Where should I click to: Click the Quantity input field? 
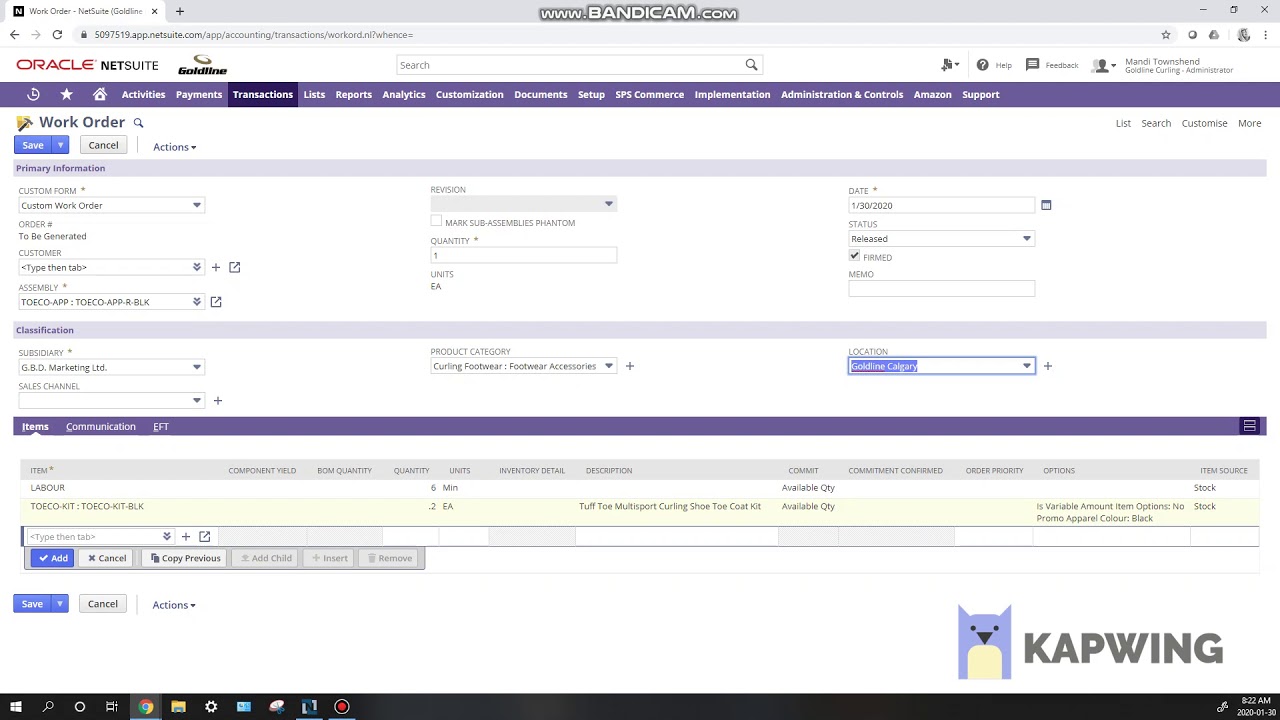tap(523, 255)
